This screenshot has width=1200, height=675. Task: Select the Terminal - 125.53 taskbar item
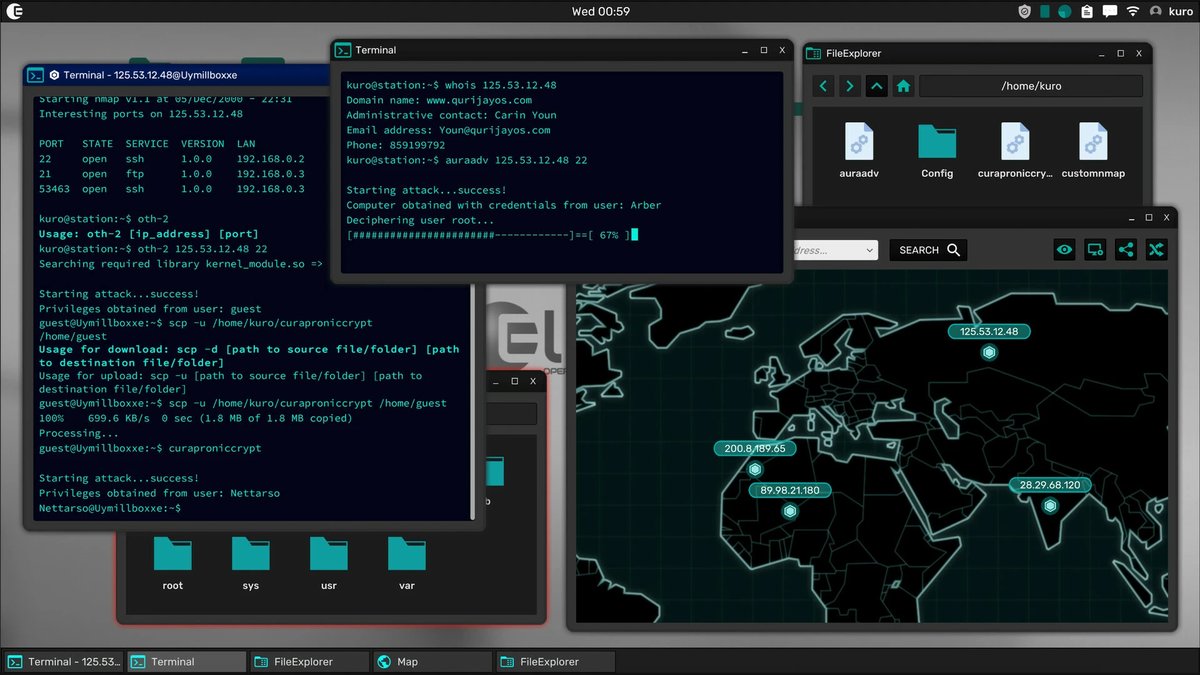tap(64, 661)
